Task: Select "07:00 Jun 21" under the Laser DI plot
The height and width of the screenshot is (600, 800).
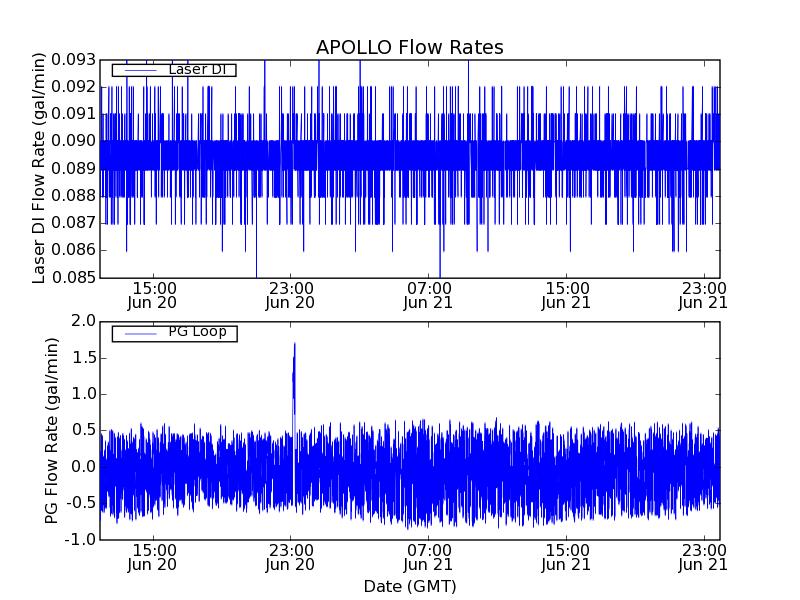Action: point(428,296)
